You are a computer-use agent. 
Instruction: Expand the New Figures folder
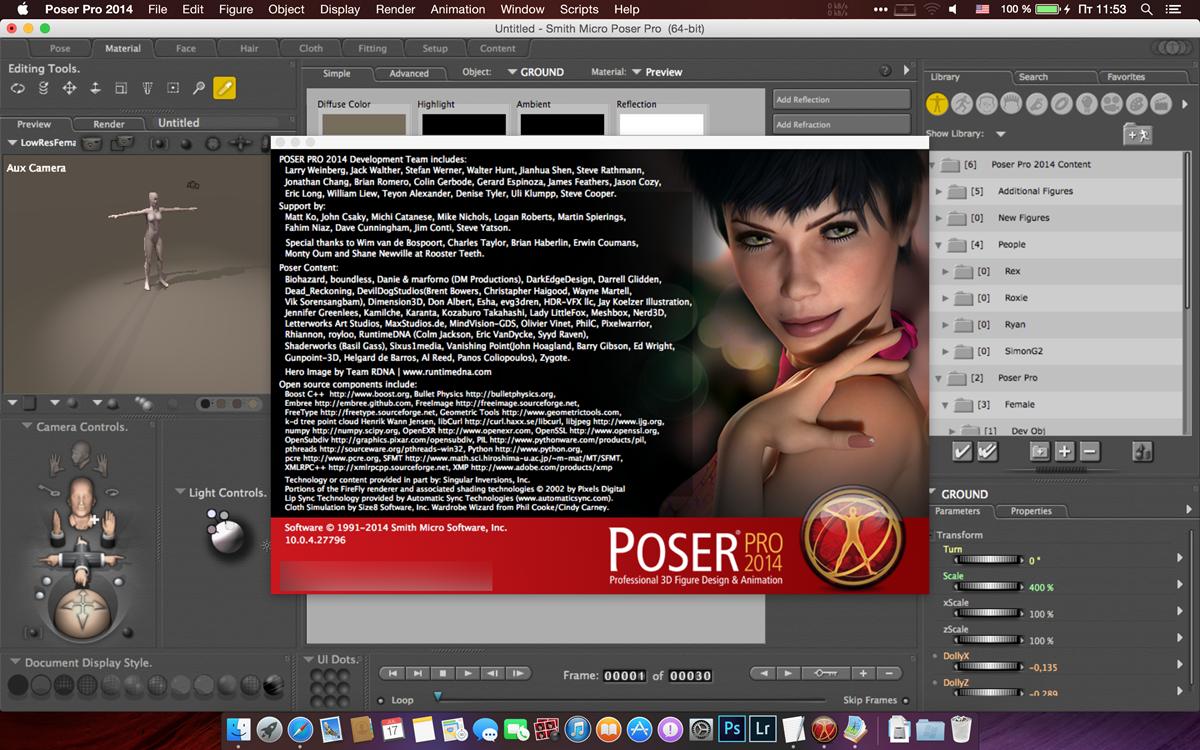pos(939,218)
